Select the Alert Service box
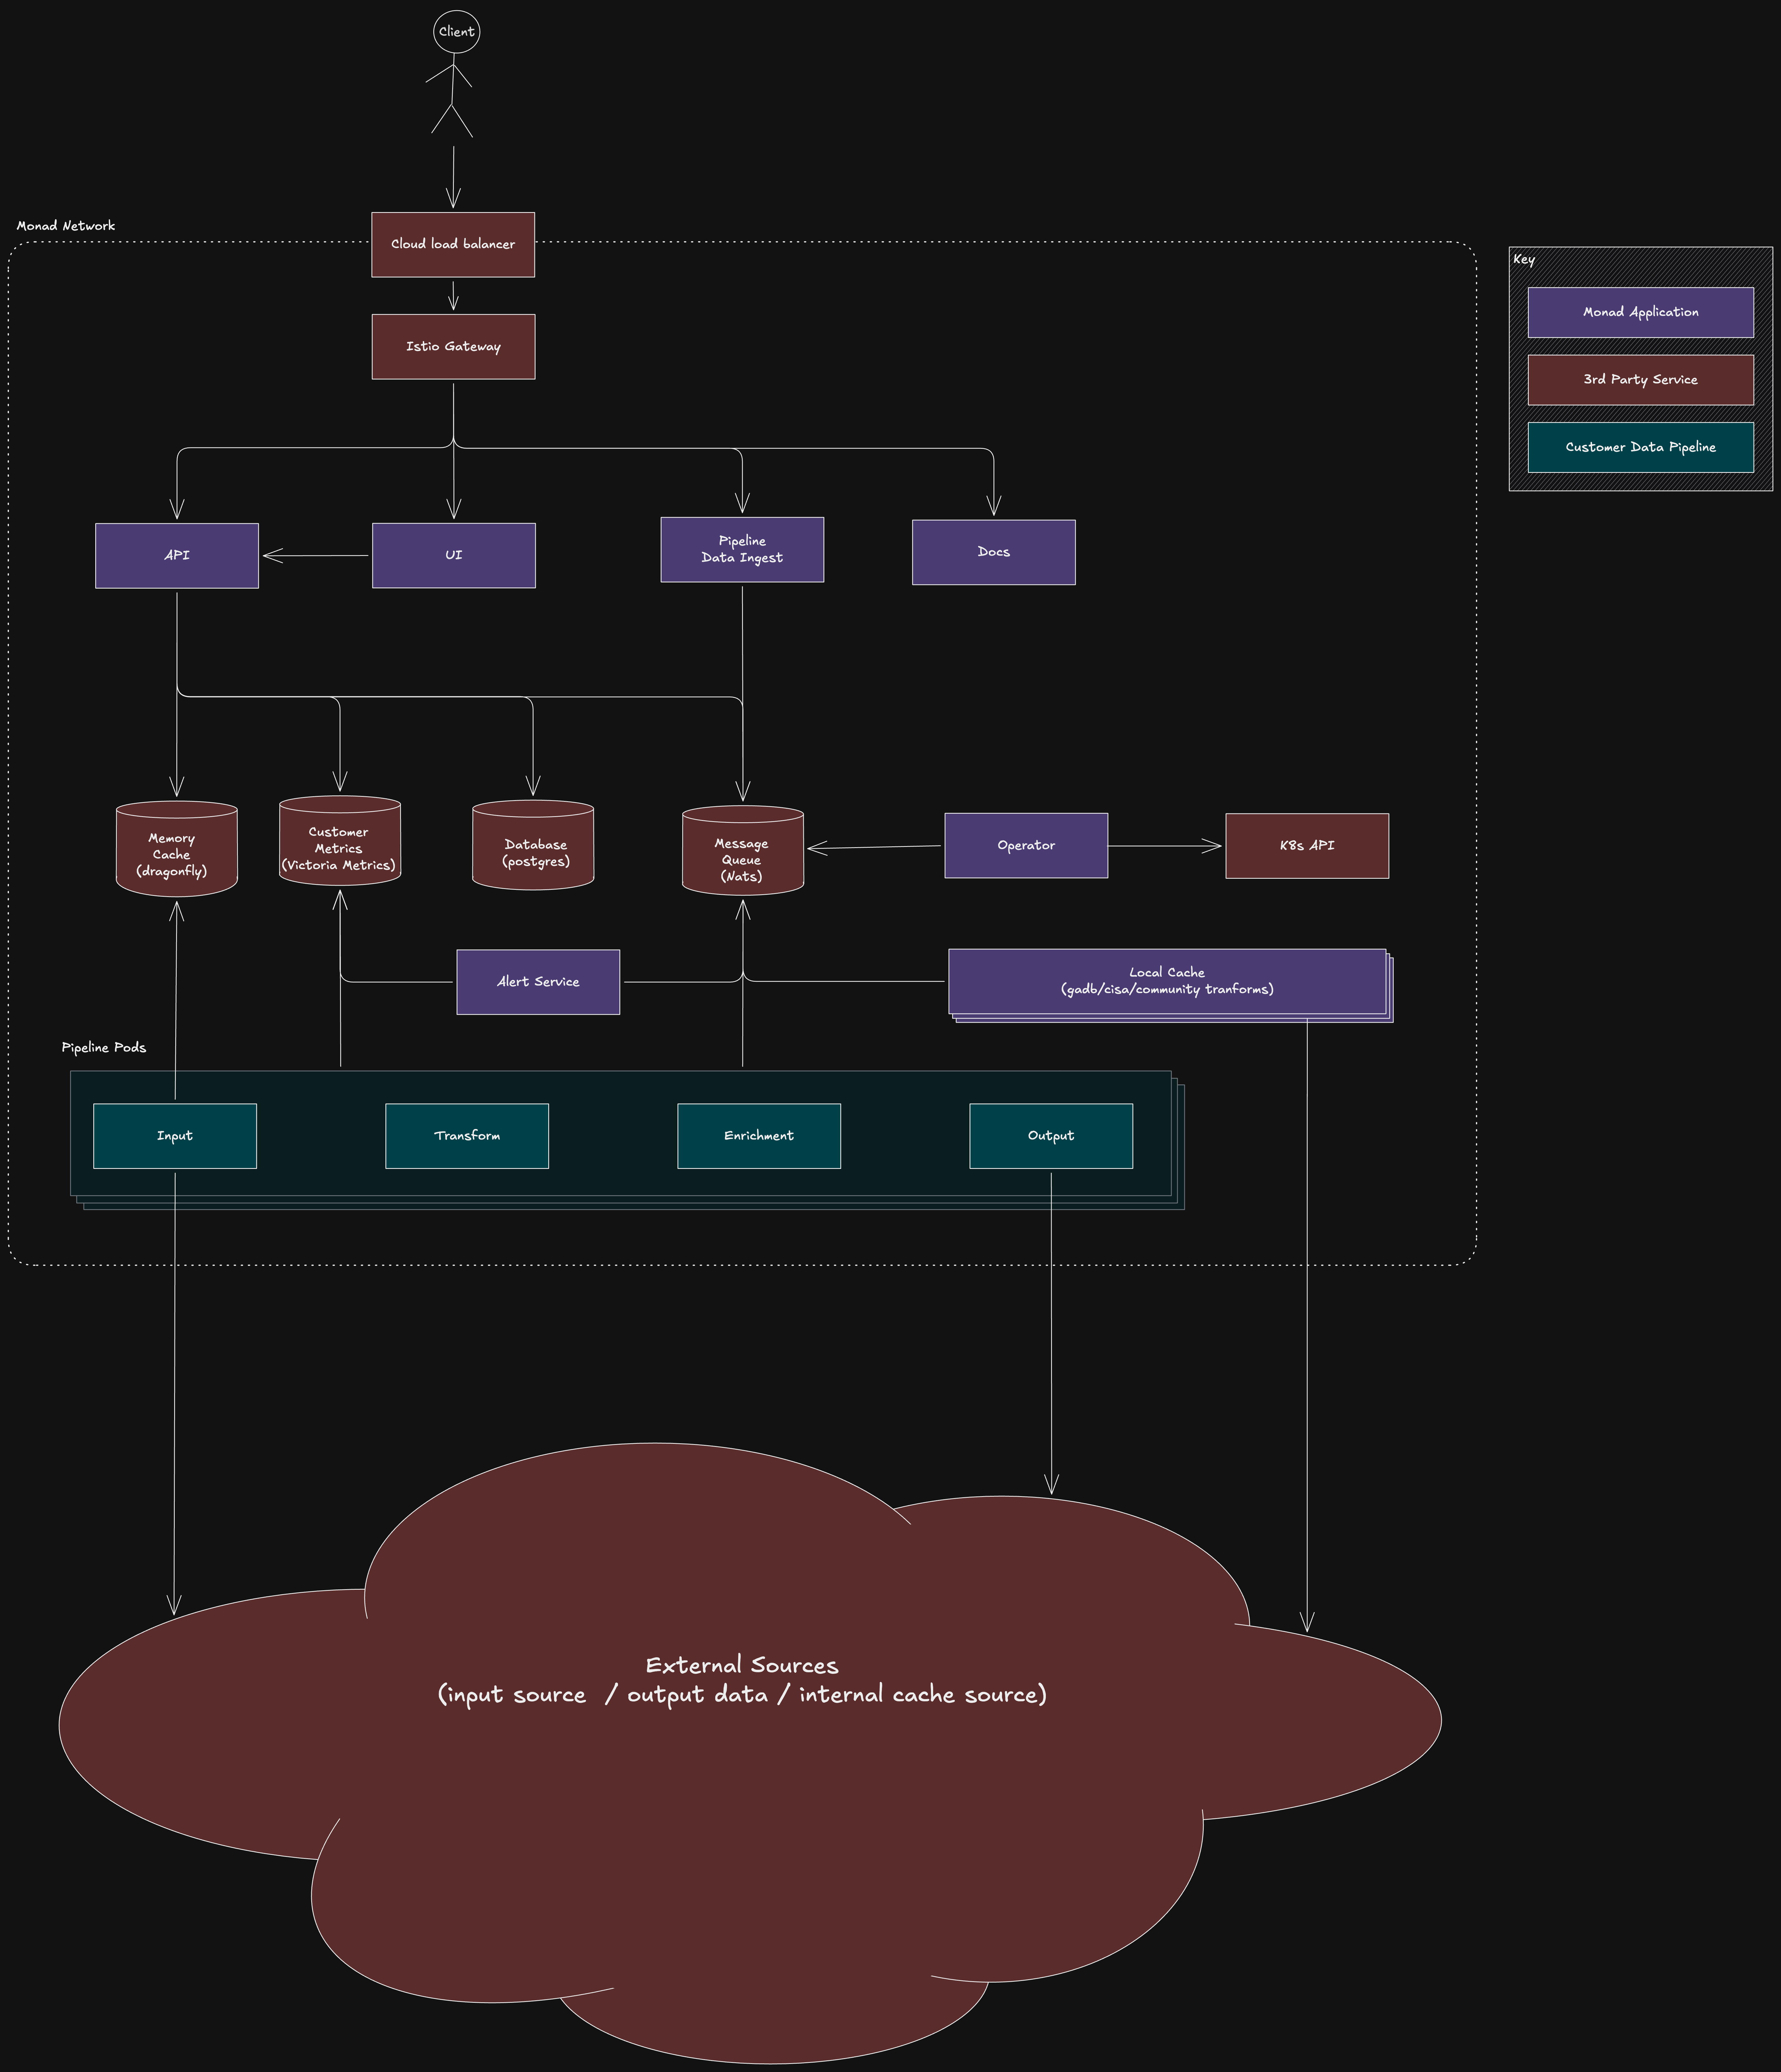 538,982
